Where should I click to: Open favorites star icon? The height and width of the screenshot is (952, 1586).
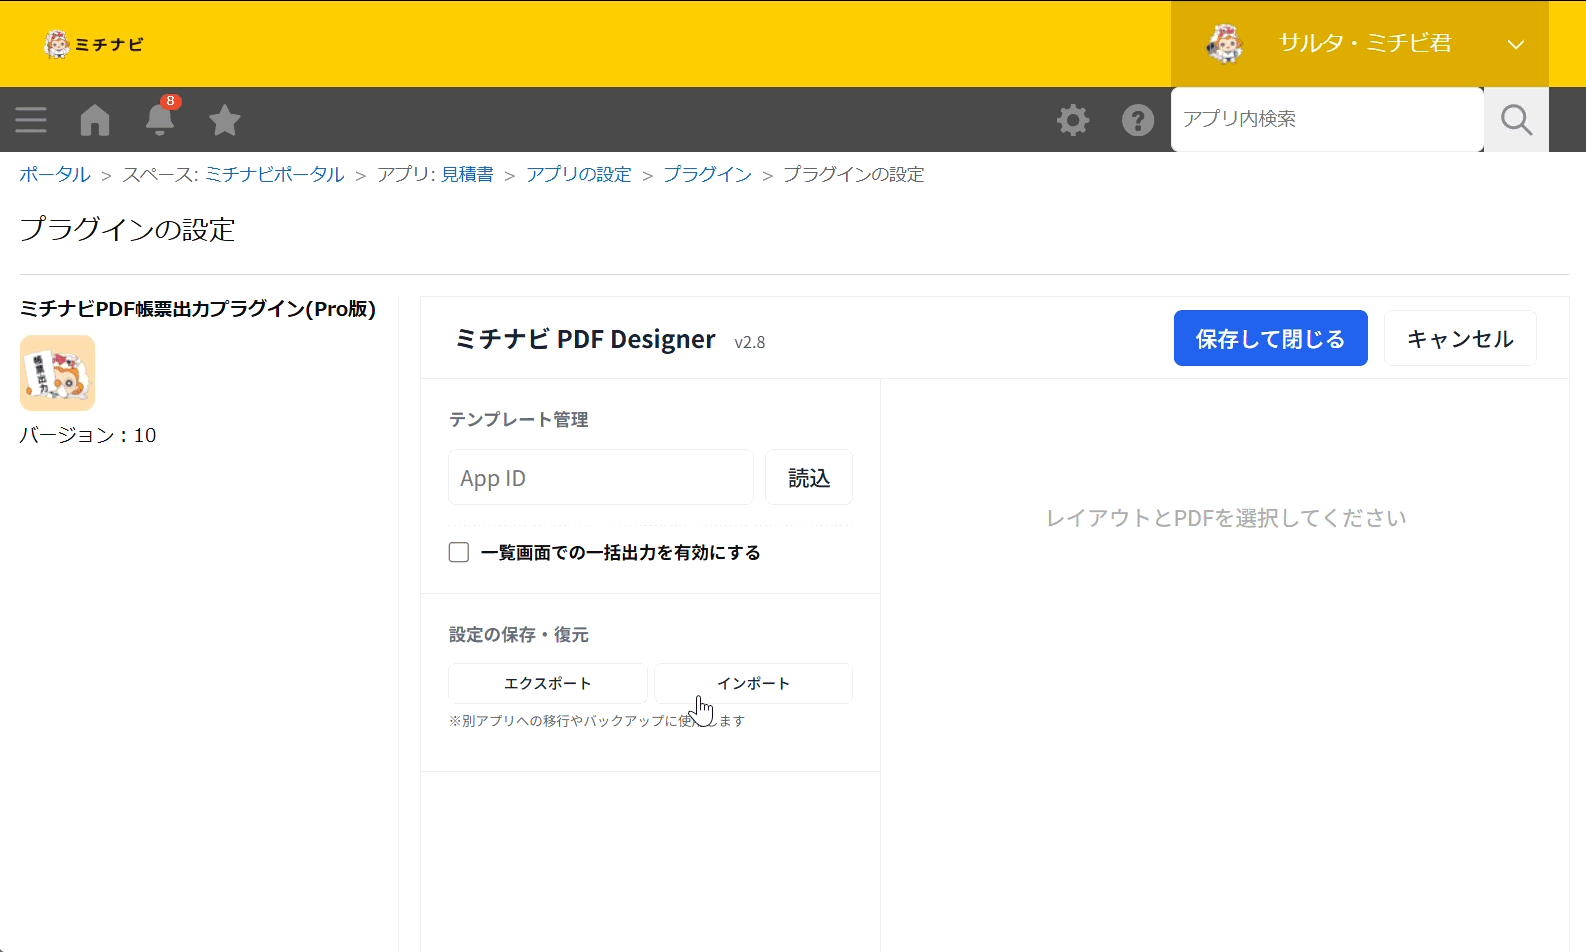coord(225,120)
